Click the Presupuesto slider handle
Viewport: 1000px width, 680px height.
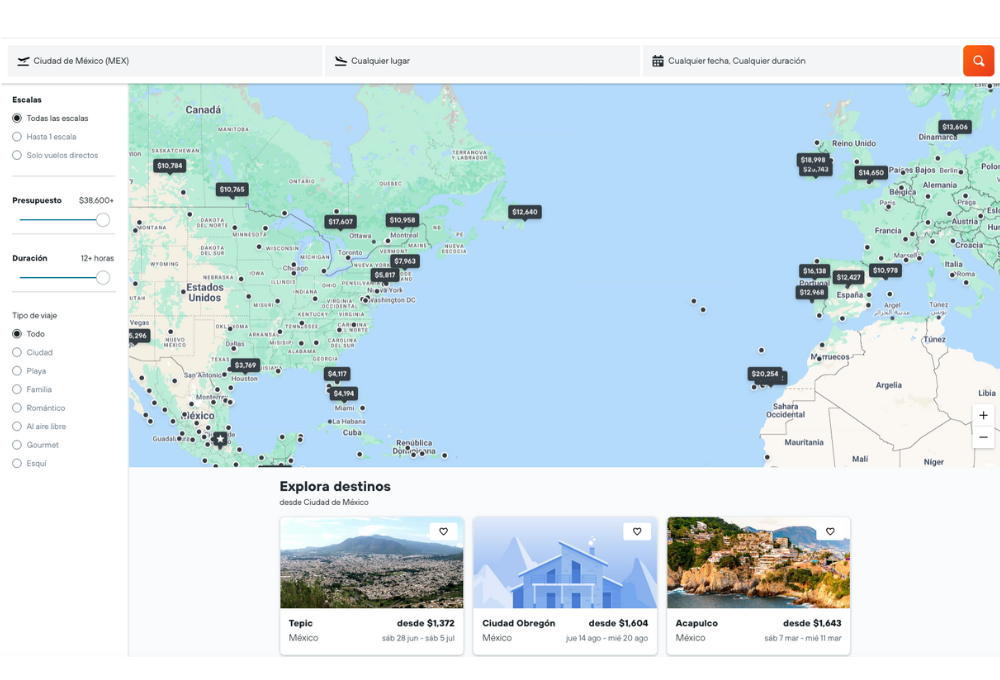coord(103,220)
